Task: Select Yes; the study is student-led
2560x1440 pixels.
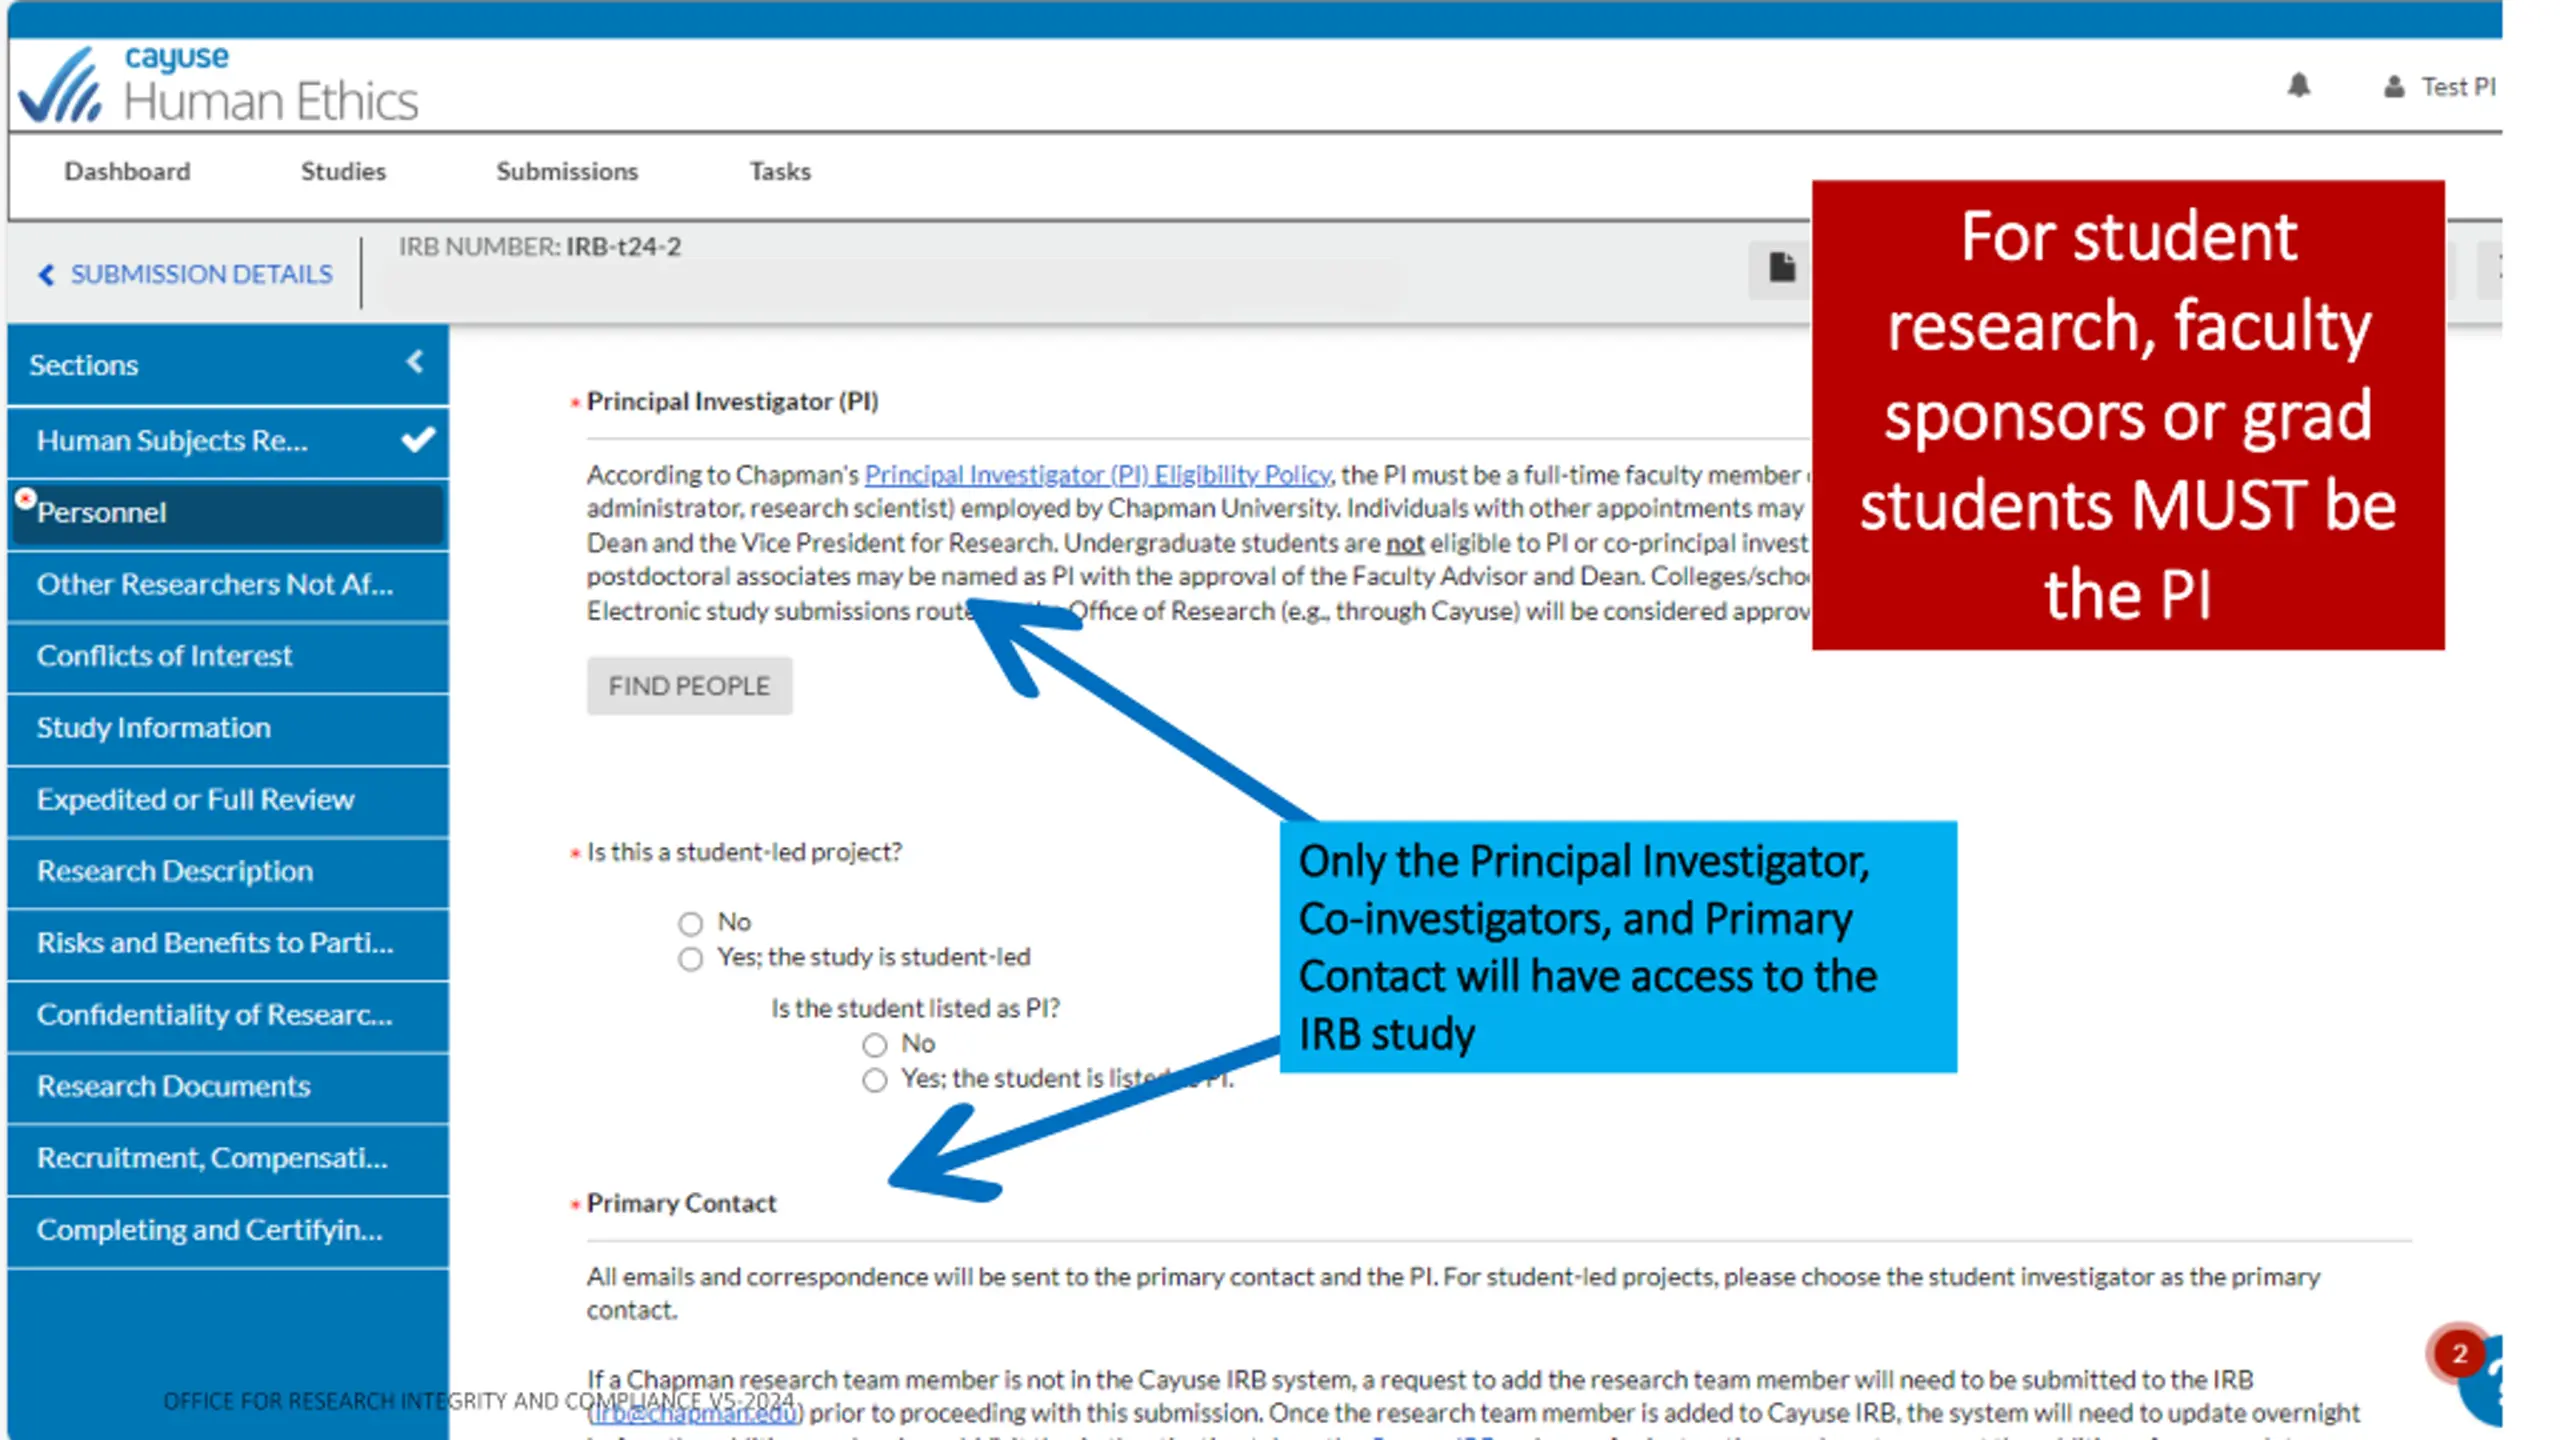Action: click(690, 959)
